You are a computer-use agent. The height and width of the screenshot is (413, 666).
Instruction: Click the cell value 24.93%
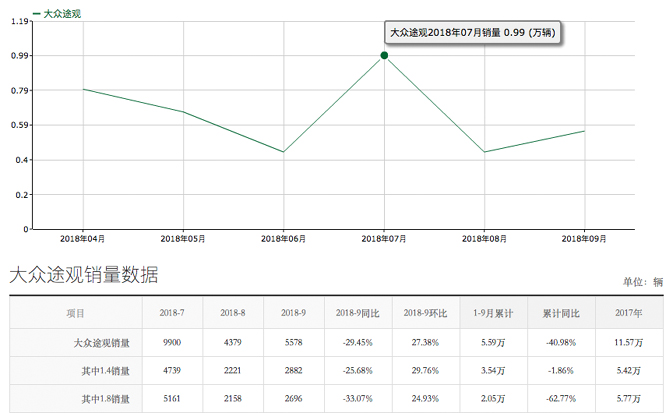point(425,399)
